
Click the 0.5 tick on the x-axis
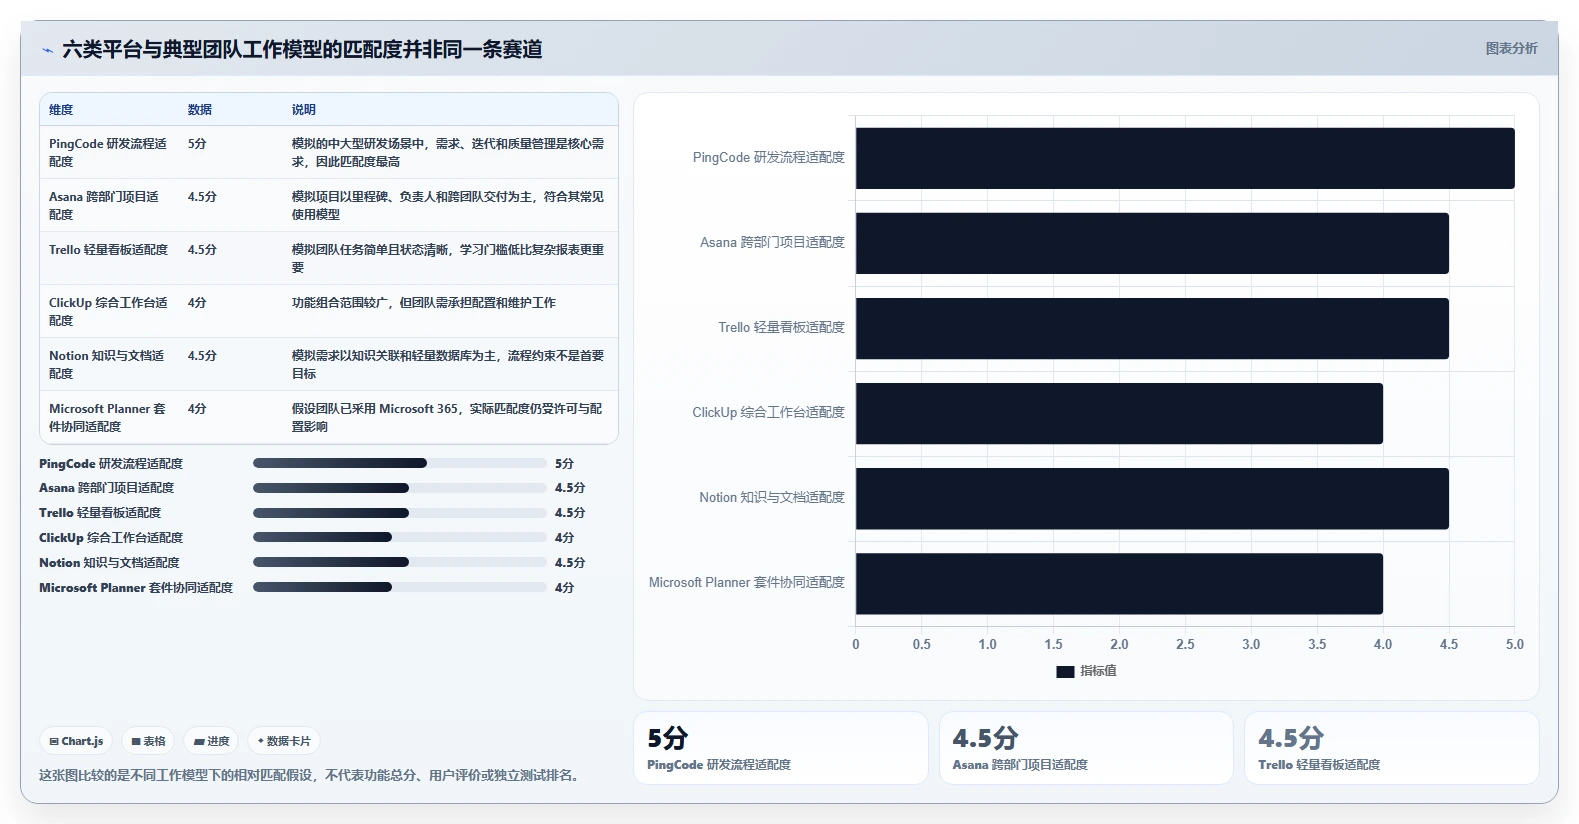click(x=921, y=645)
